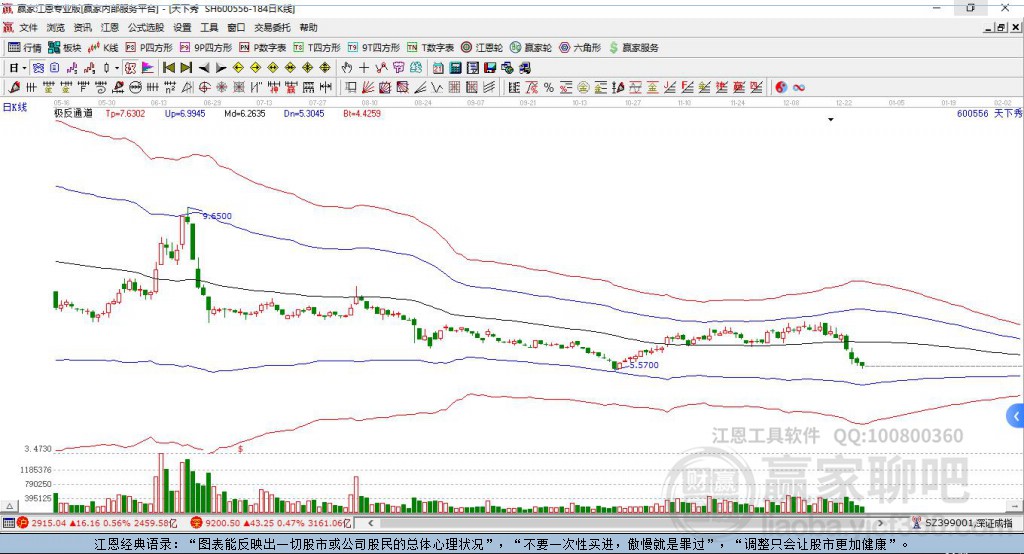The height and width of the screenshot is (554, 1024).
Task: Click the Tp=7.6302 value label
Action: point(125,114)
